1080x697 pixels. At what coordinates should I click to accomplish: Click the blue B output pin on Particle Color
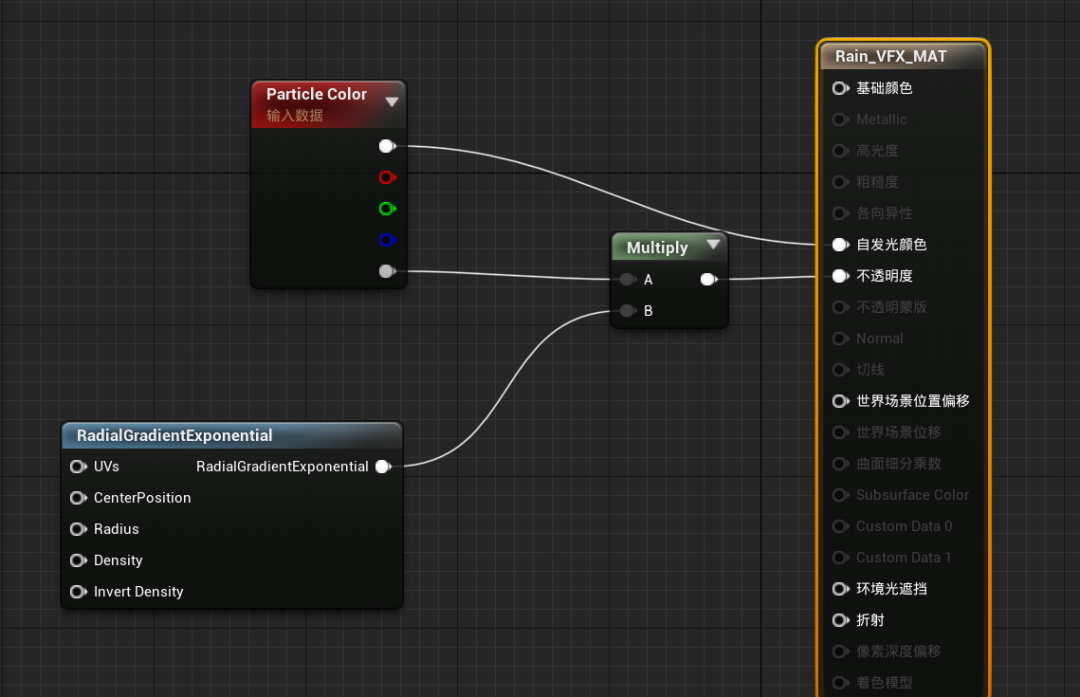387,240
